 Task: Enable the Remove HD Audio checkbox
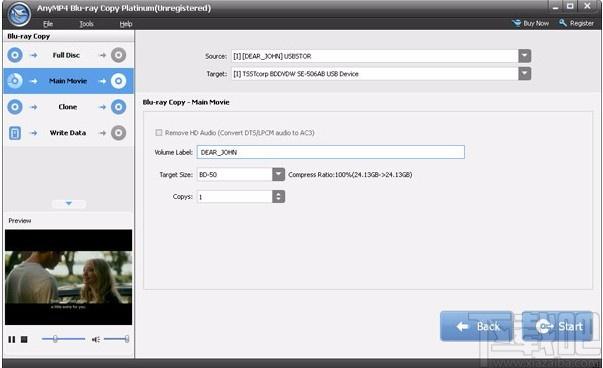tap(158, 133)
